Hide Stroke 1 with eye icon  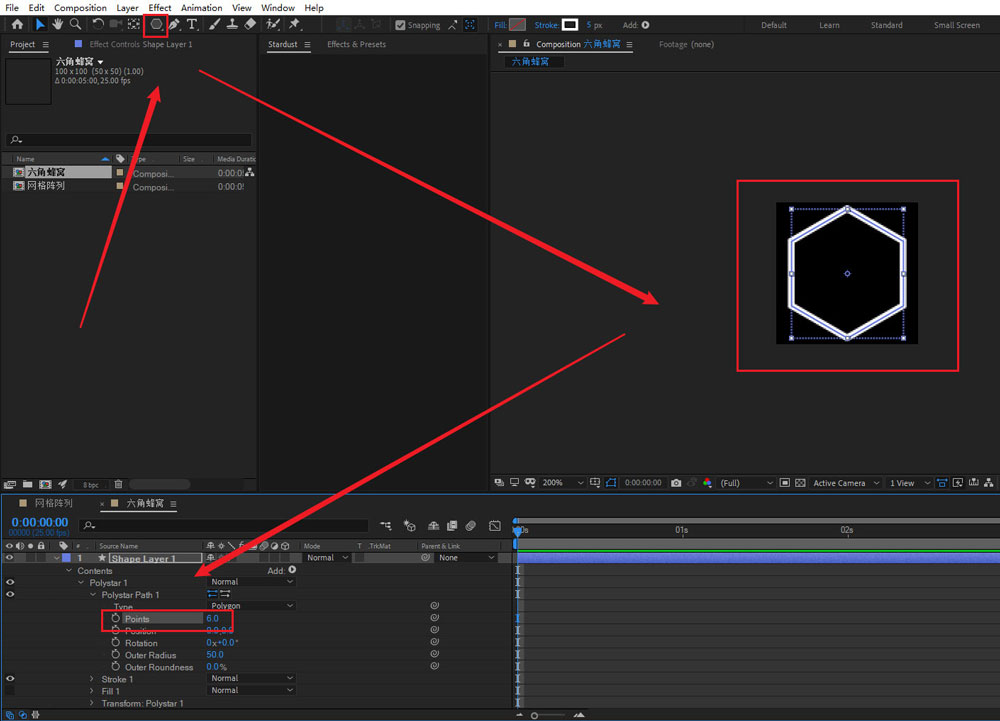tap(11, 679)
